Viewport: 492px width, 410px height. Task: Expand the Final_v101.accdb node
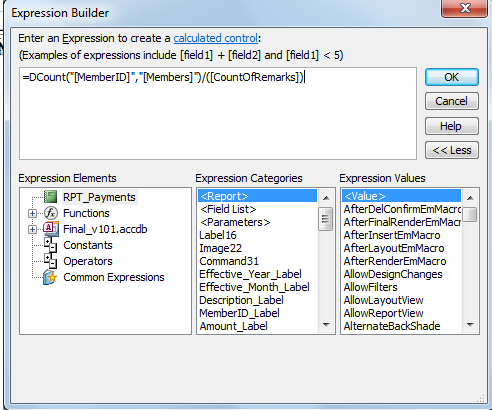pyautogui.click(x=32, y=229)
